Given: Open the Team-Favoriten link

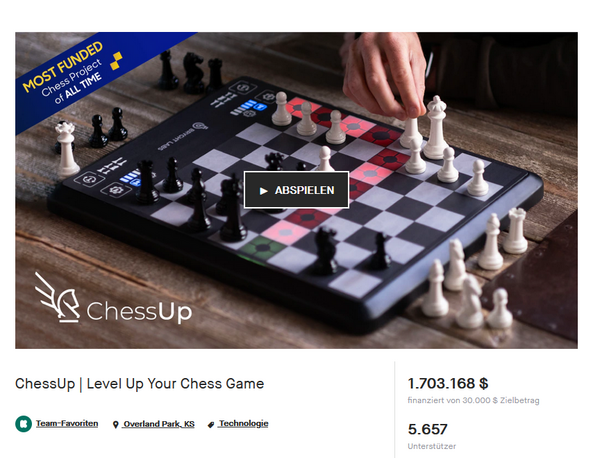Looking at the screenshot, I should tap(67, 424).
